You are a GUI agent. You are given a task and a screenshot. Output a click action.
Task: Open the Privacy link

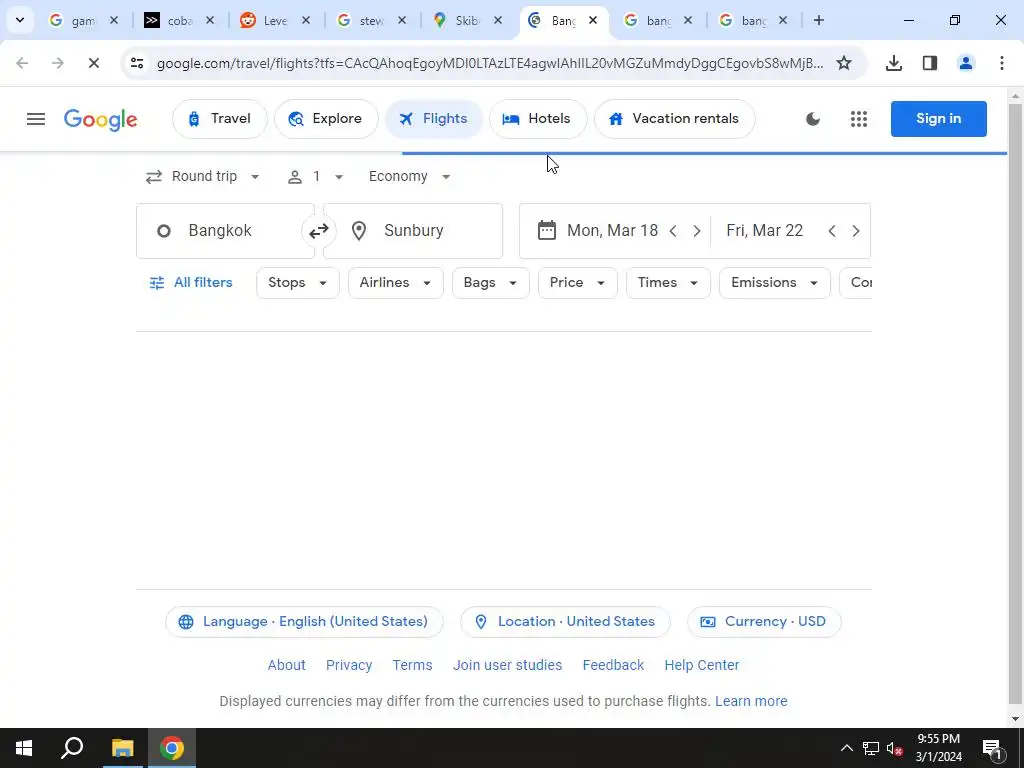349,665
